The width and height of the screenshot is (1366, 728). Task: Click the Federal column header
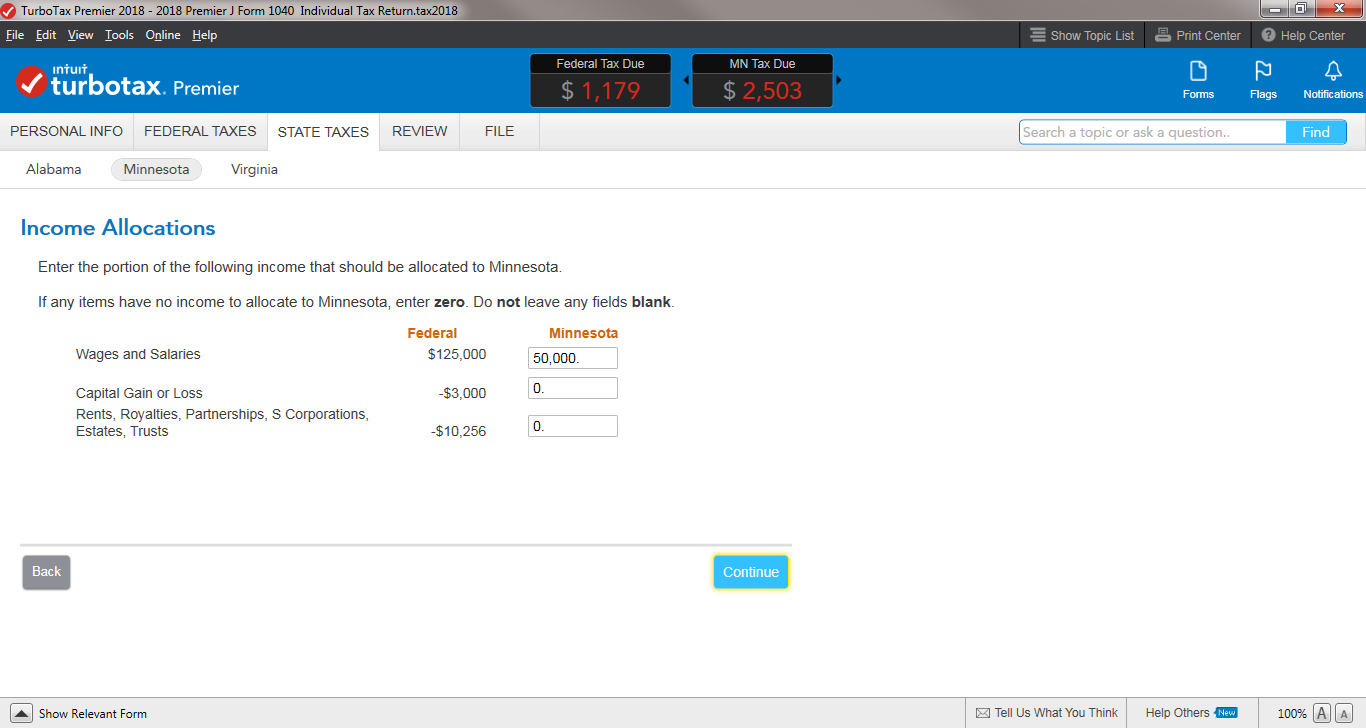[432, 333]
